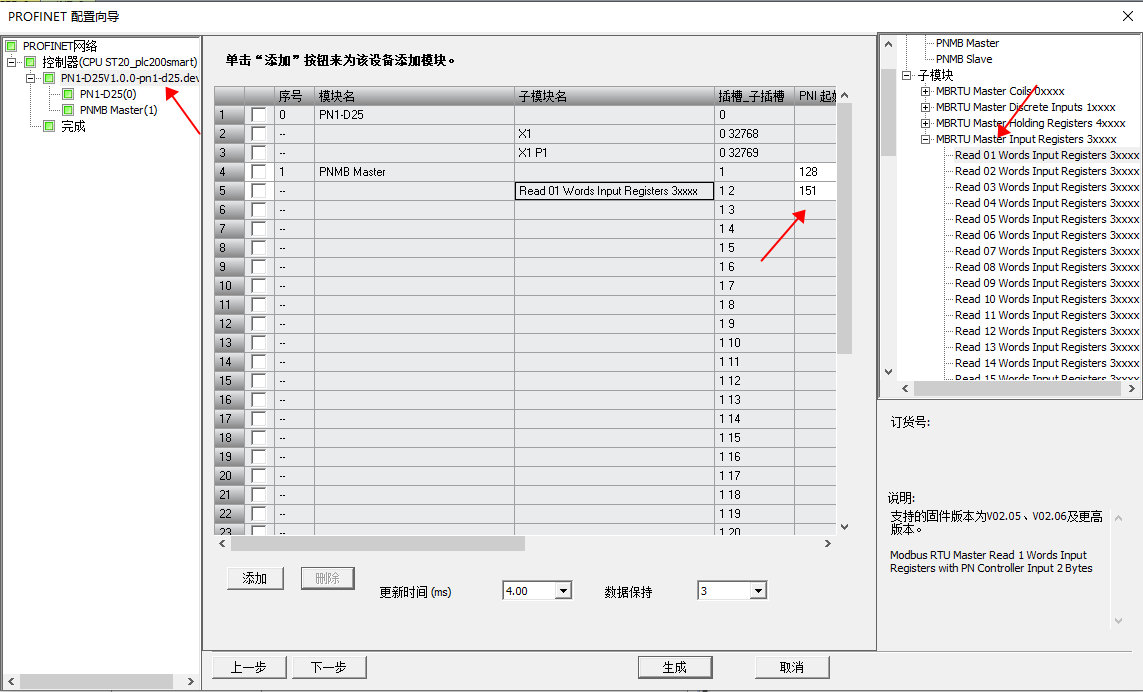1143x692 pixels.
Task: Open the 数据保持 dropdown
Action: [760, 590]
